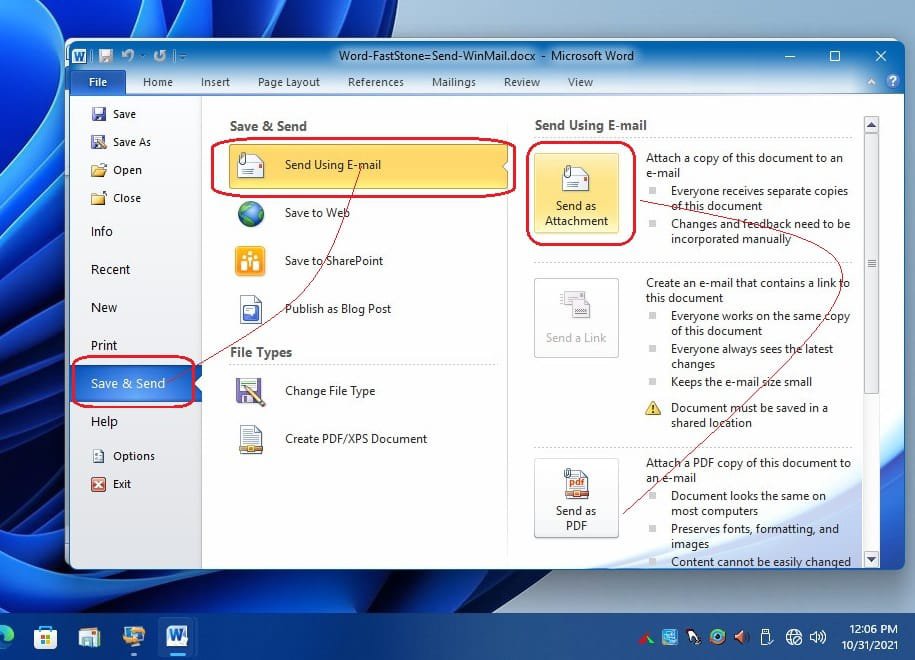Open the clock showing 12:06 PM
The image size is (915, 660).
(x=871, y=637)
